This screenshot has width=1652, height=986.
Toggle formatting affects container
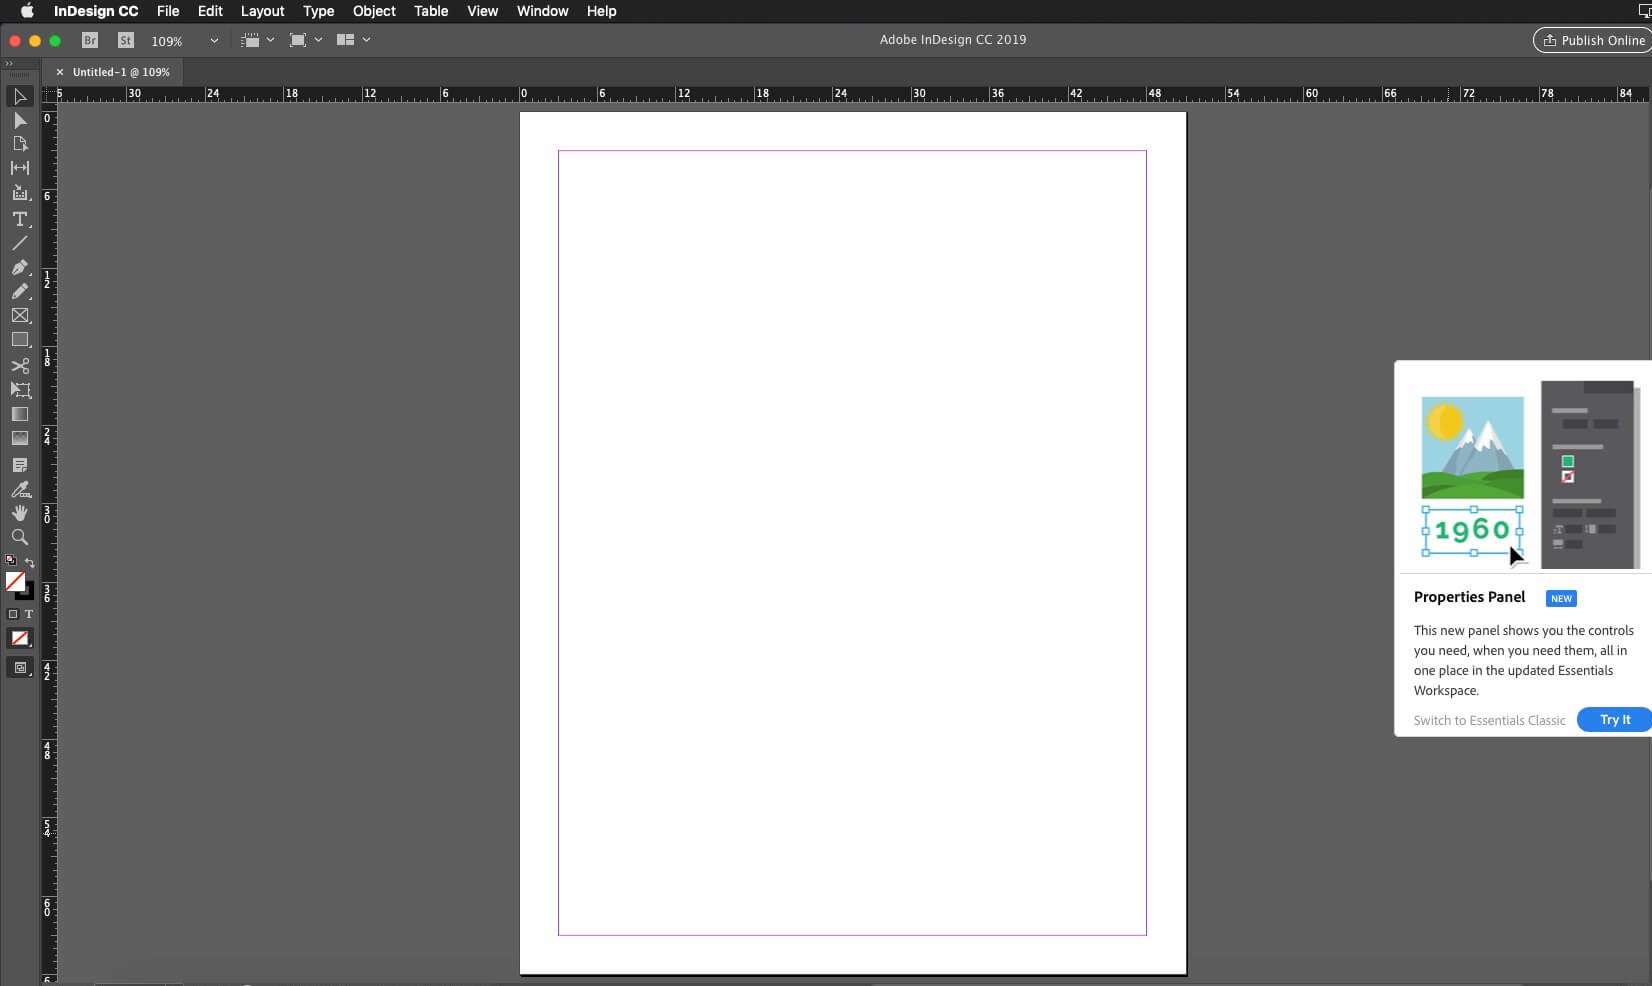(x=13, y=614)
